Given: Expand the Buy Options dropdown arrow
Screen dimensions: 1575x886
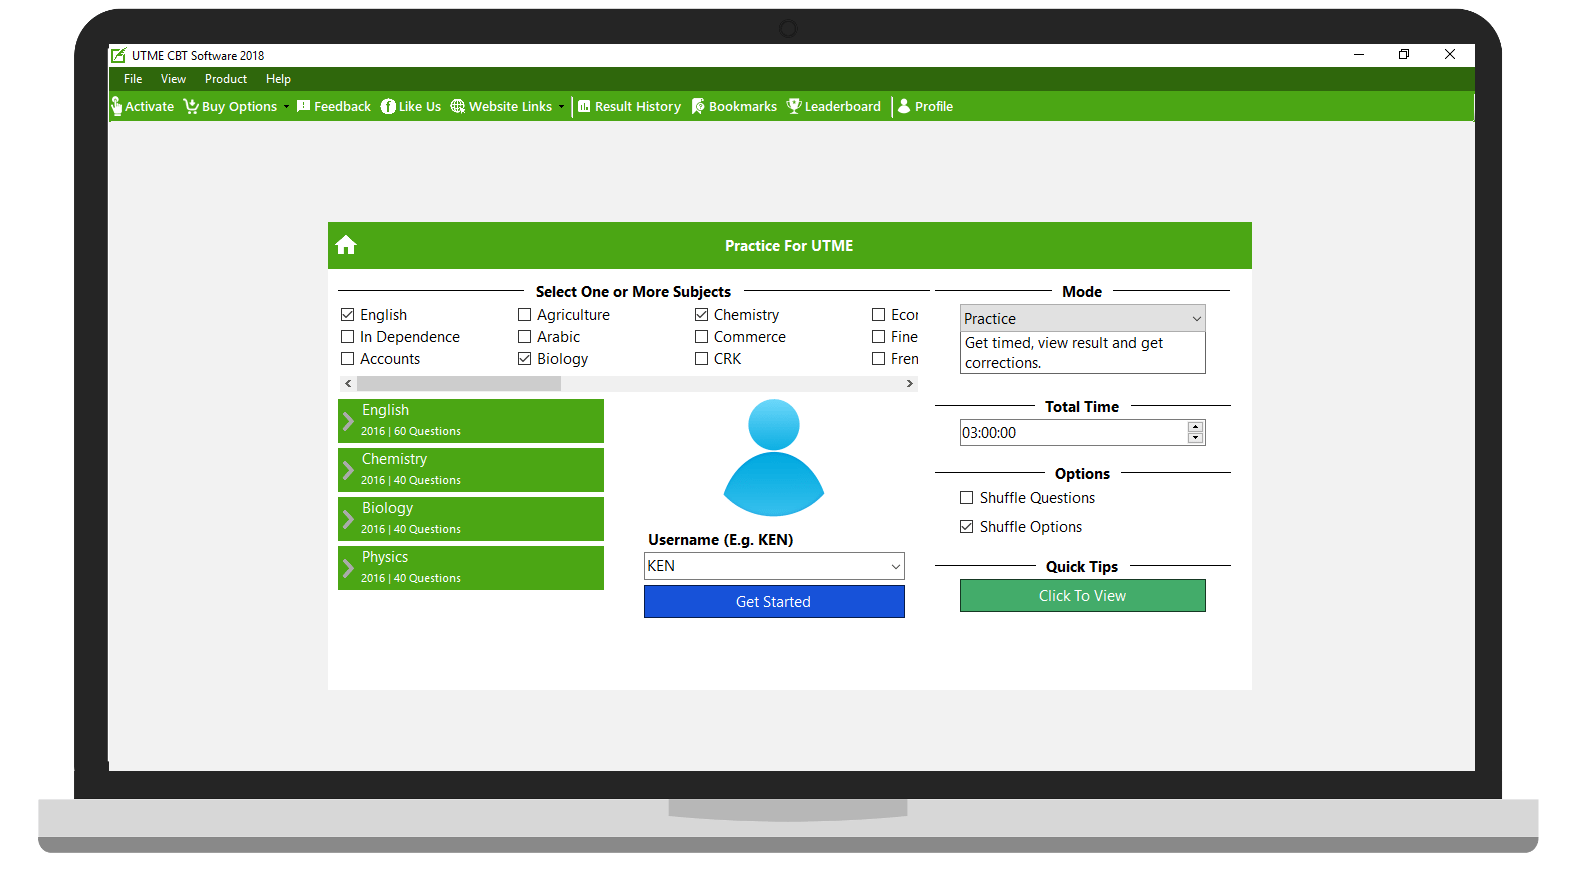Looking at the screenshot, I should 286,107.
